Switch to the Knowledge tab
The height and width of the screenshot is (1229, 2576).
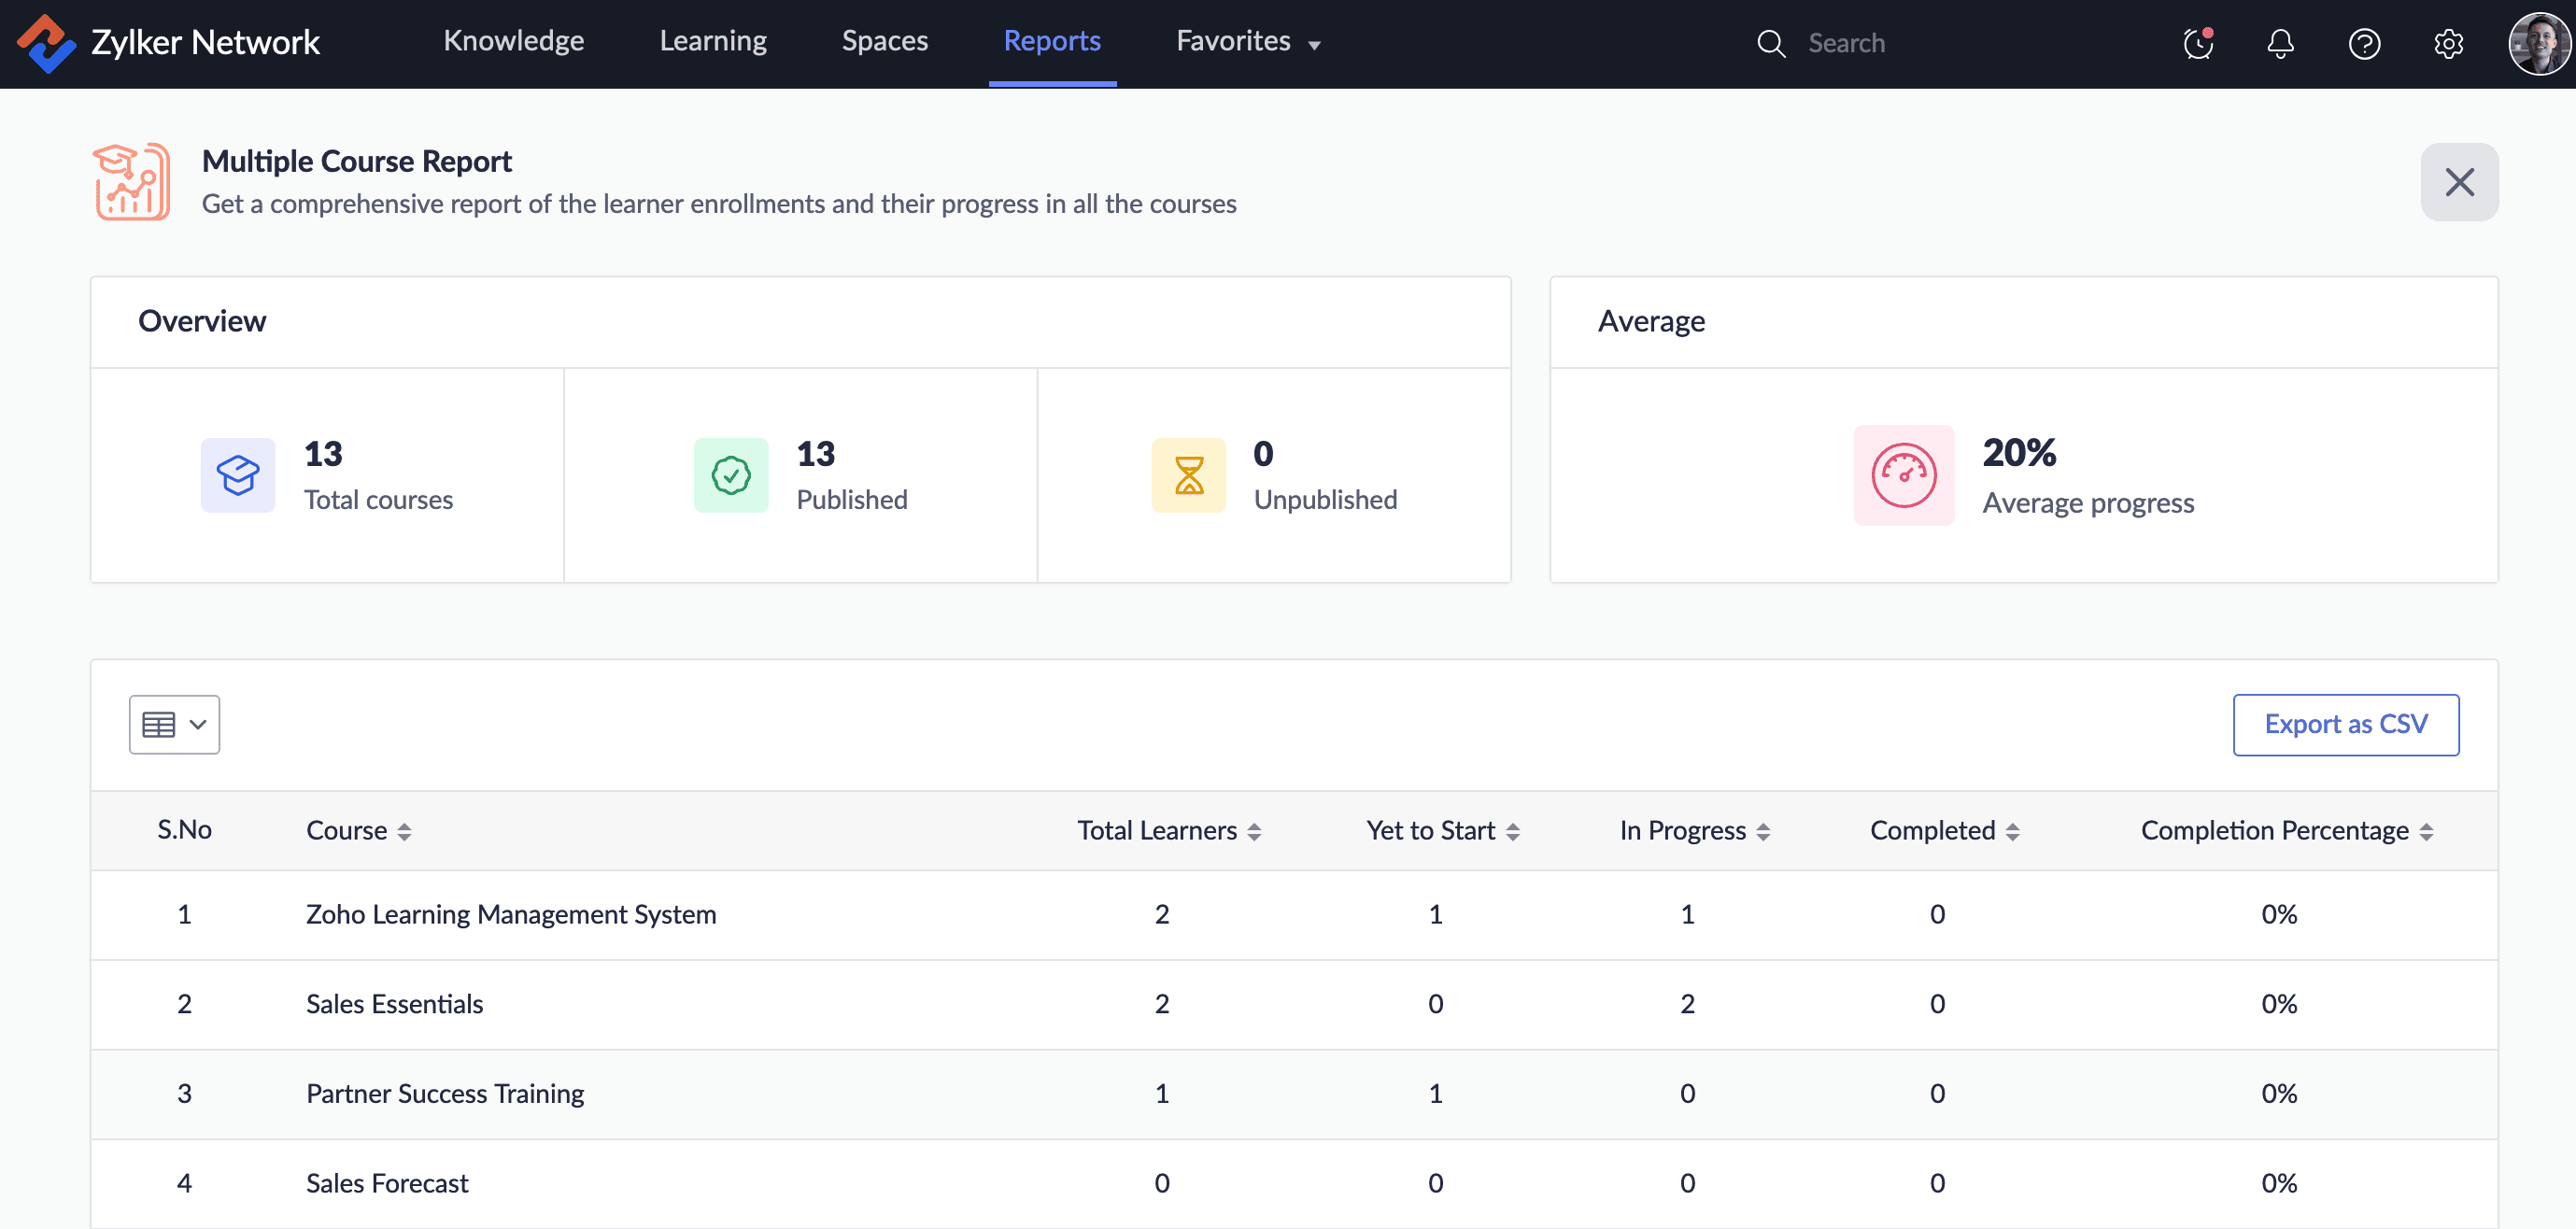[513, 41]
